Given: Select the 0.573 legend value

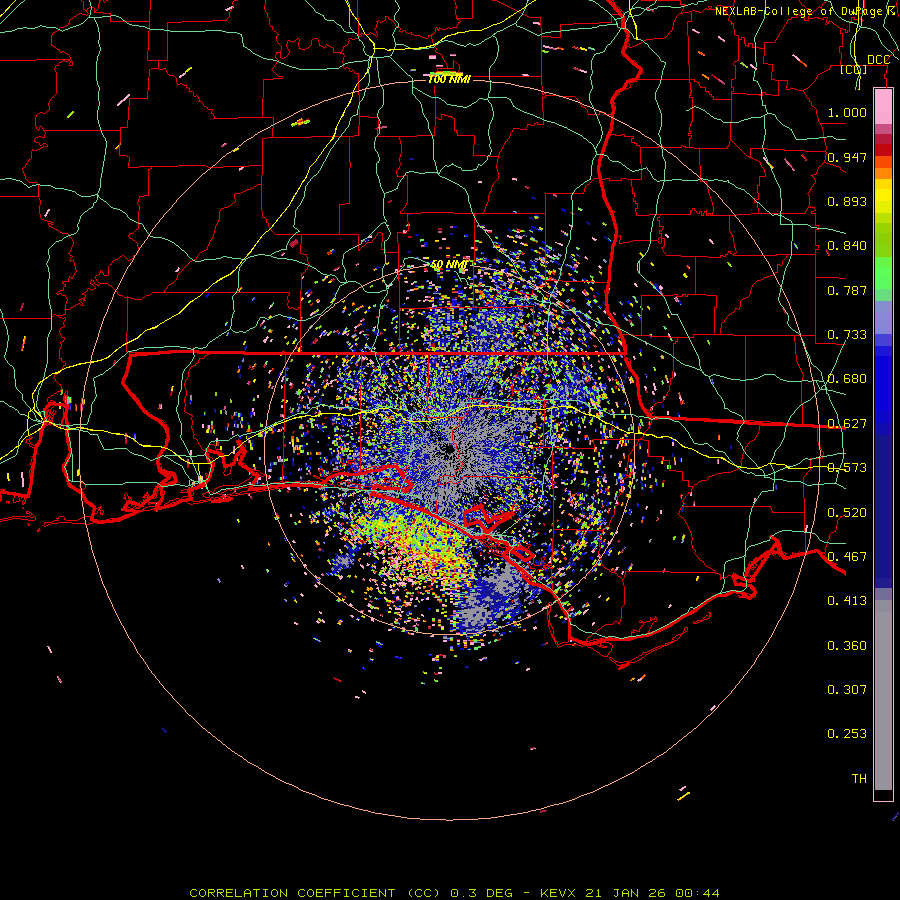Looking at the screenshot, I should pos(847,468).
